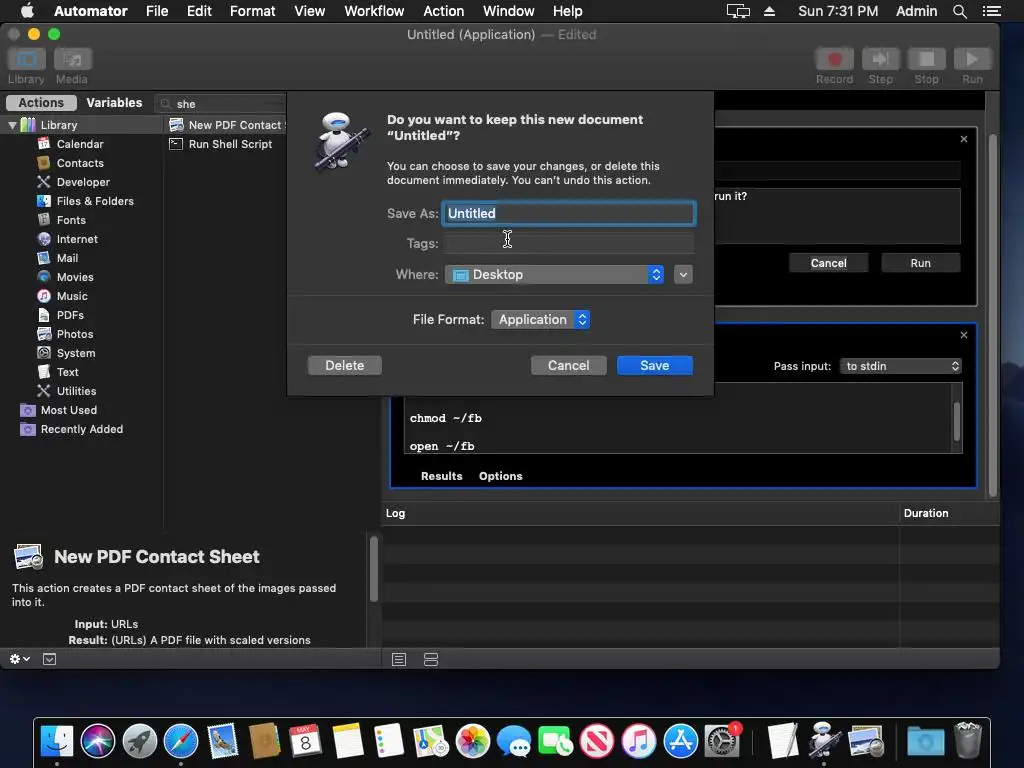
Task: Open System Preferences from the Dock
Action: tap(722, 741)
